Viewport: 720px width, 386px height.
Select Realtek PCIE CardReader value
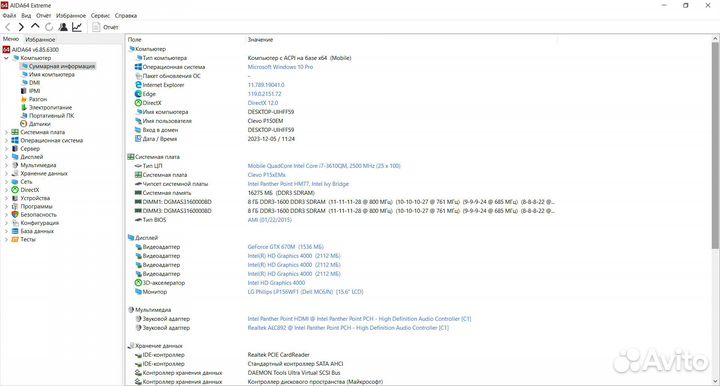point(278,355)
